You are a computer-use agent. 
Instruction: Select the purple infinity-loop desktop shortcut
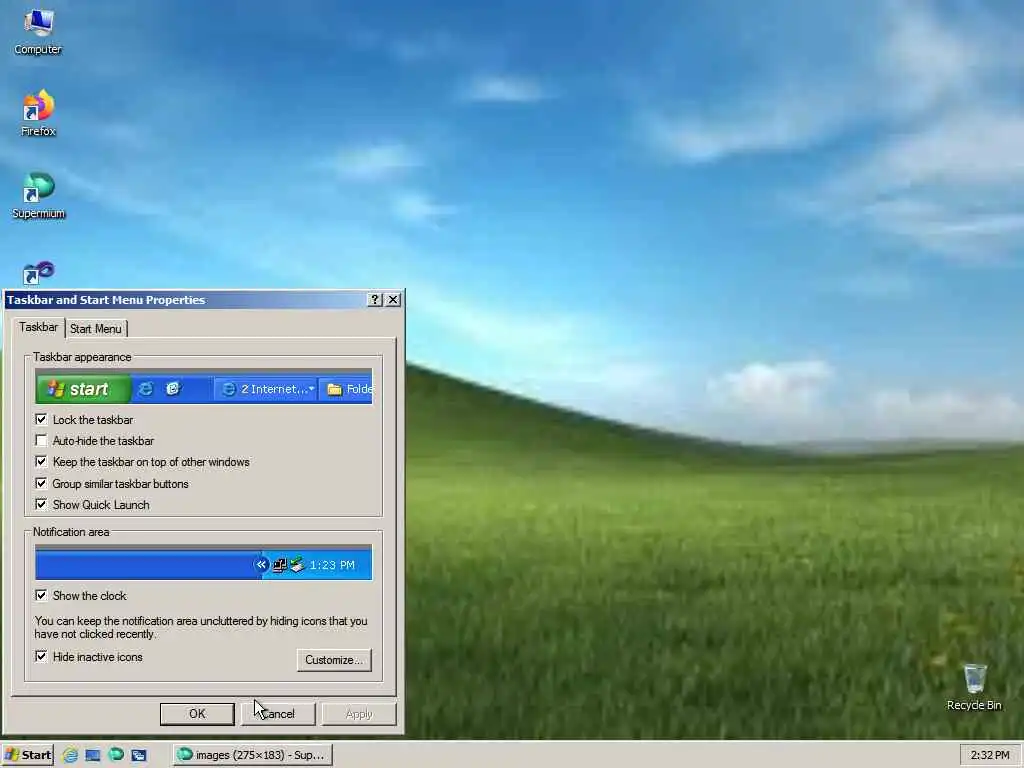tap(39, 273)
